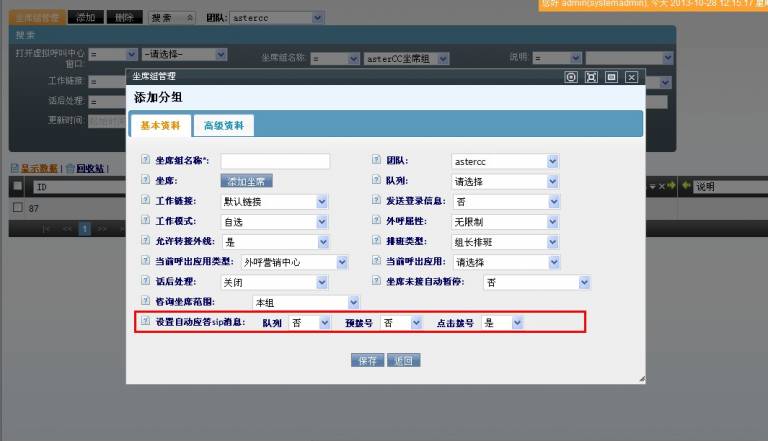Click 添加 in the top toolbar
Image resolution: width=768 pixels, height=441 pixels.
coord(86,18)
